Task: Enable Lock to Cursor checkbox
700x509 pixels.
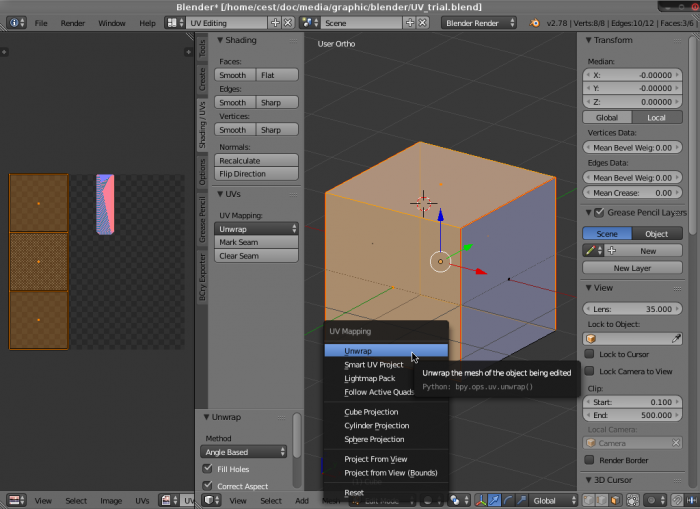Action: click(x=590, y=355)
